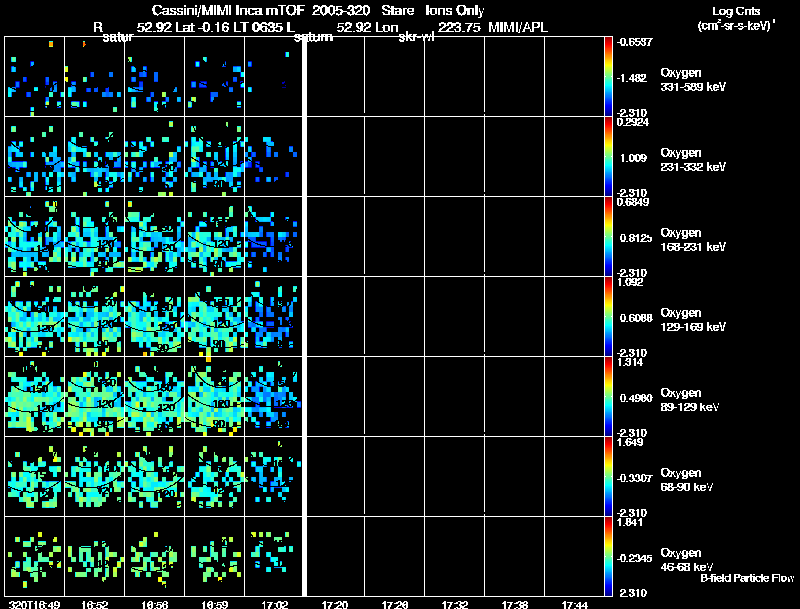Open the 16:56 panel in 168-231 keV row
This screenshot has width=800, height=609.
[x=155, y=236]
